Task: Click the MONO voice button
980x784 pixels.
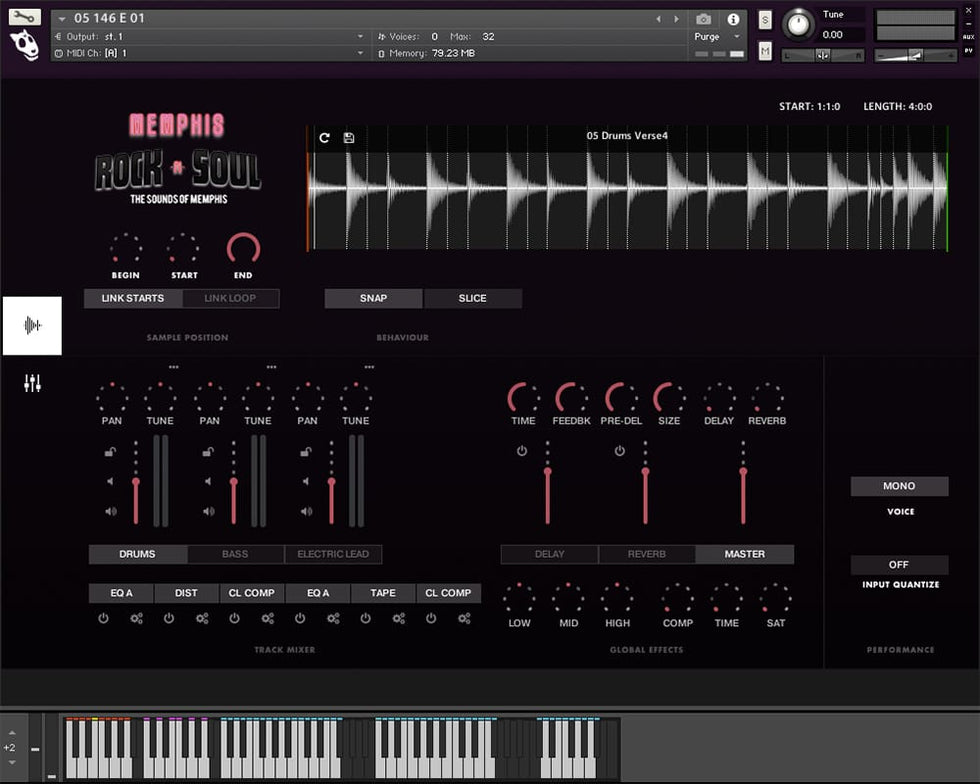Action: point(899,486)
